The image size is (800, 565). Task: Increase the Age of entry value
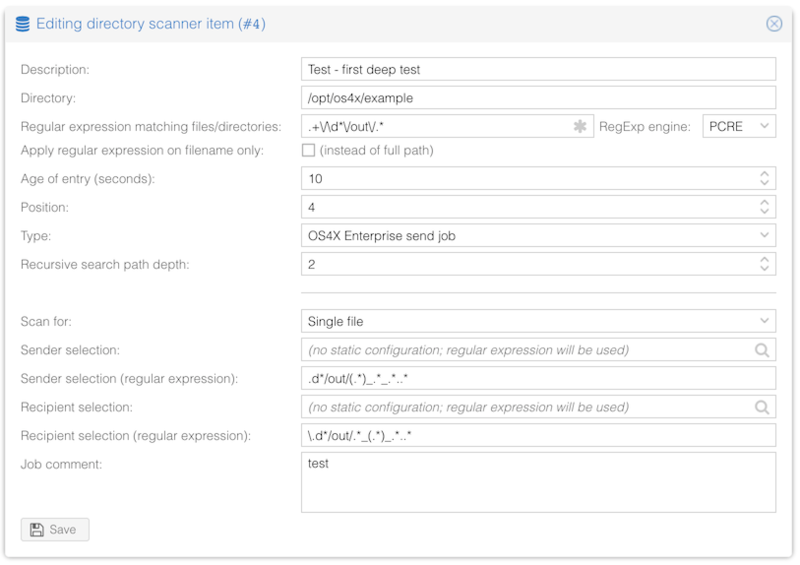tap(764, 174)
